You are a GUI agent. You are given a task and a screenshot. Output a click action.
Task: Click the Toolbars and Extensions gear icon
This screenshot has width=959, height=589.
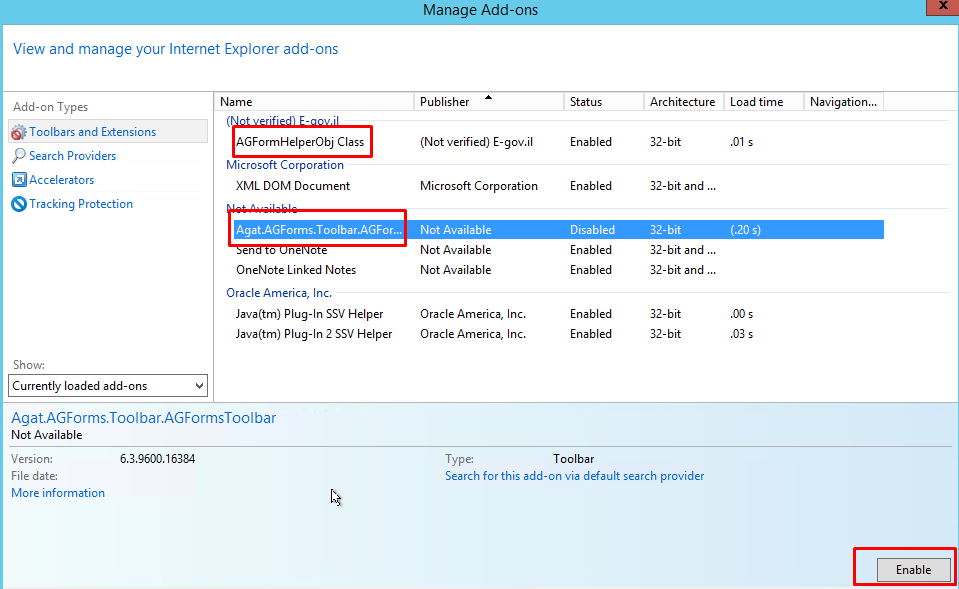(19, 132)
